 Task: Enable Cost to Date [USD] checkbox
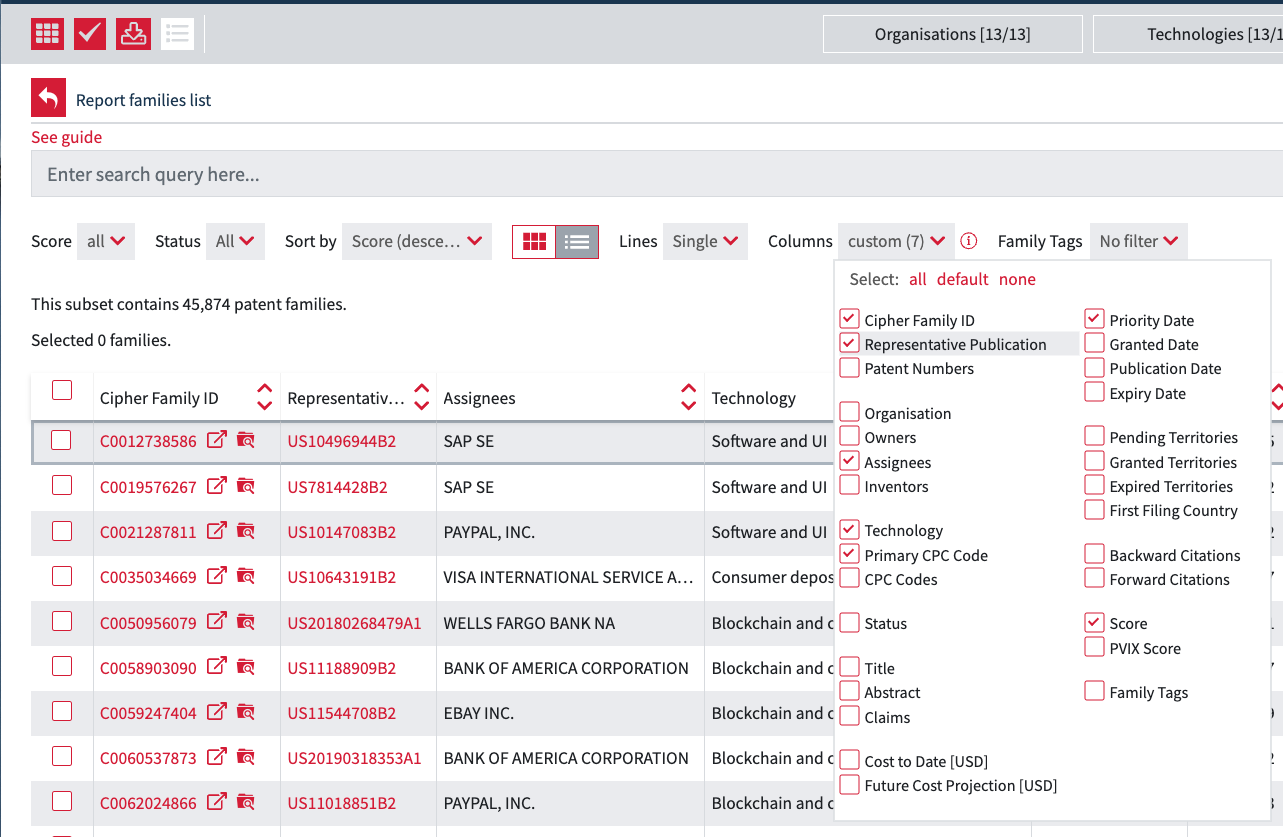click(849, 760)
